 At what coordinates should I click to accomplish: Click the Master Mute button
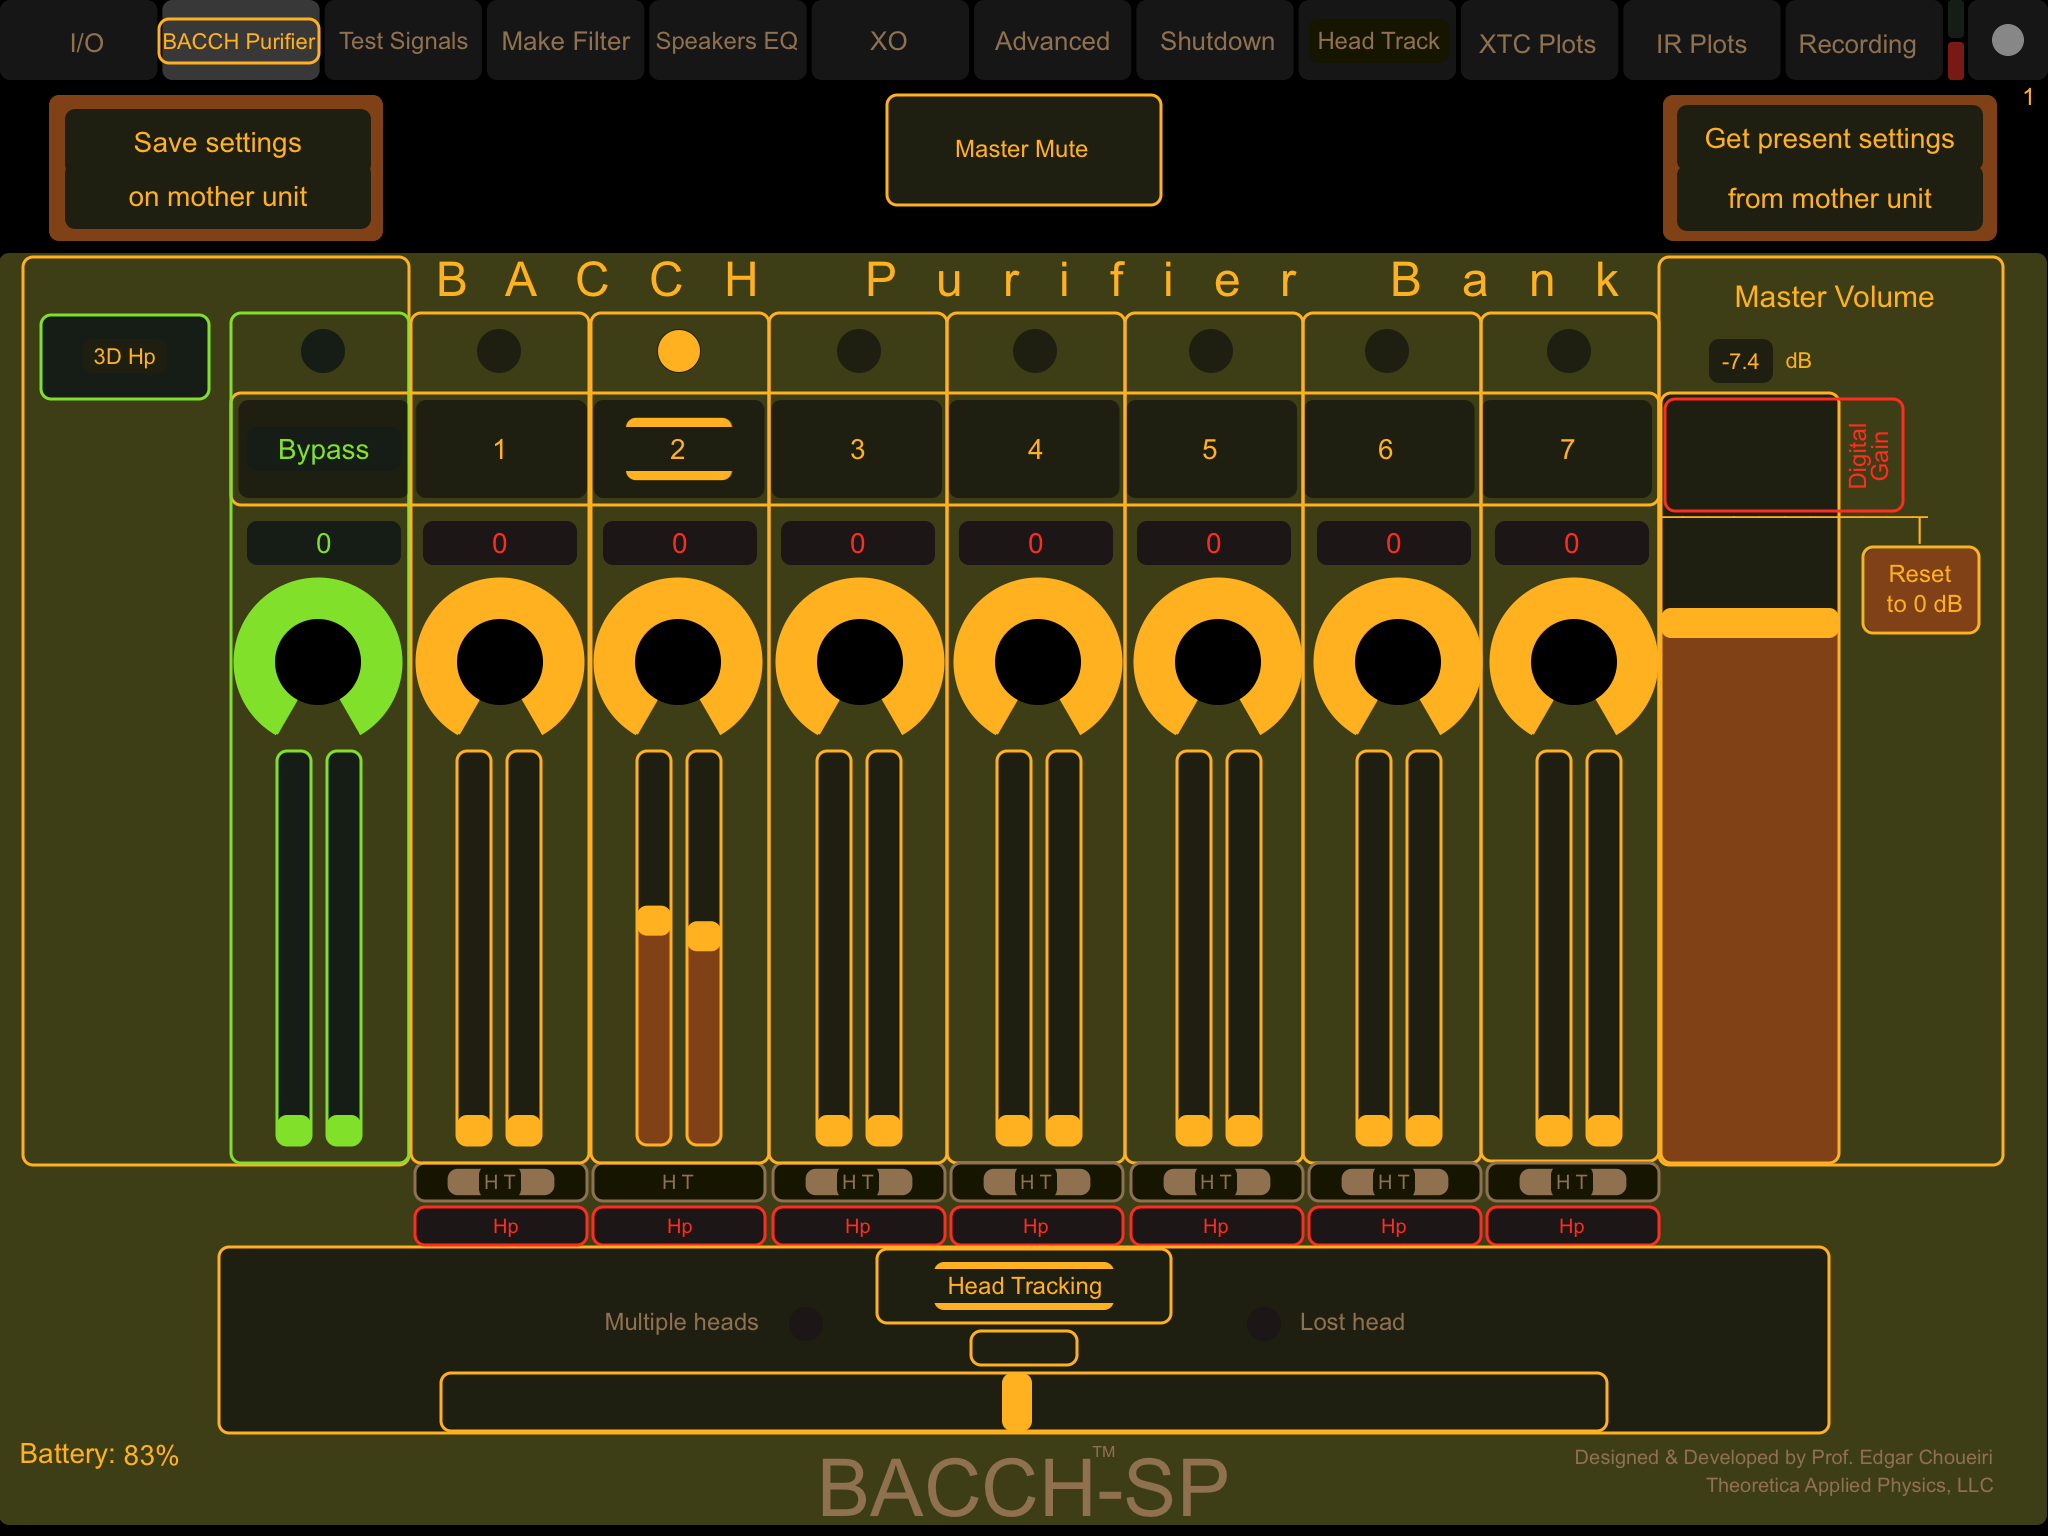point(1023,150)
